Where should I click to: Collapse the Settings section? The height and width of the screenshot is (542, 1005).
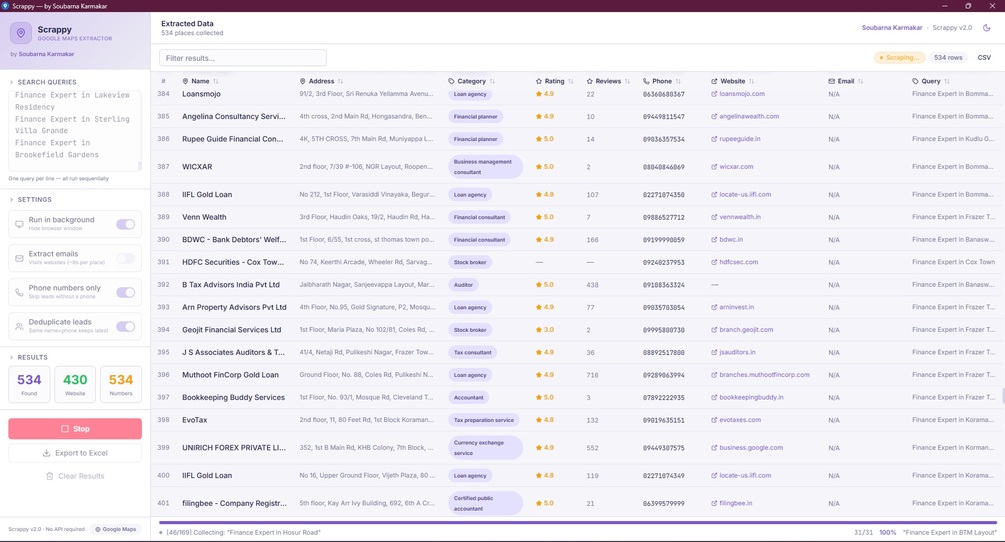[x=31, y=199]
